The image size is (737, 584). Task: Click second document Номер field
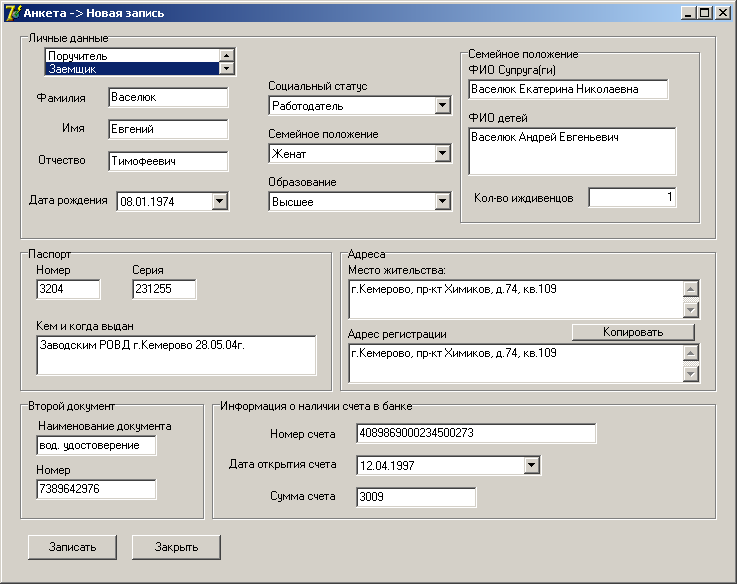(x=96, y=489)
